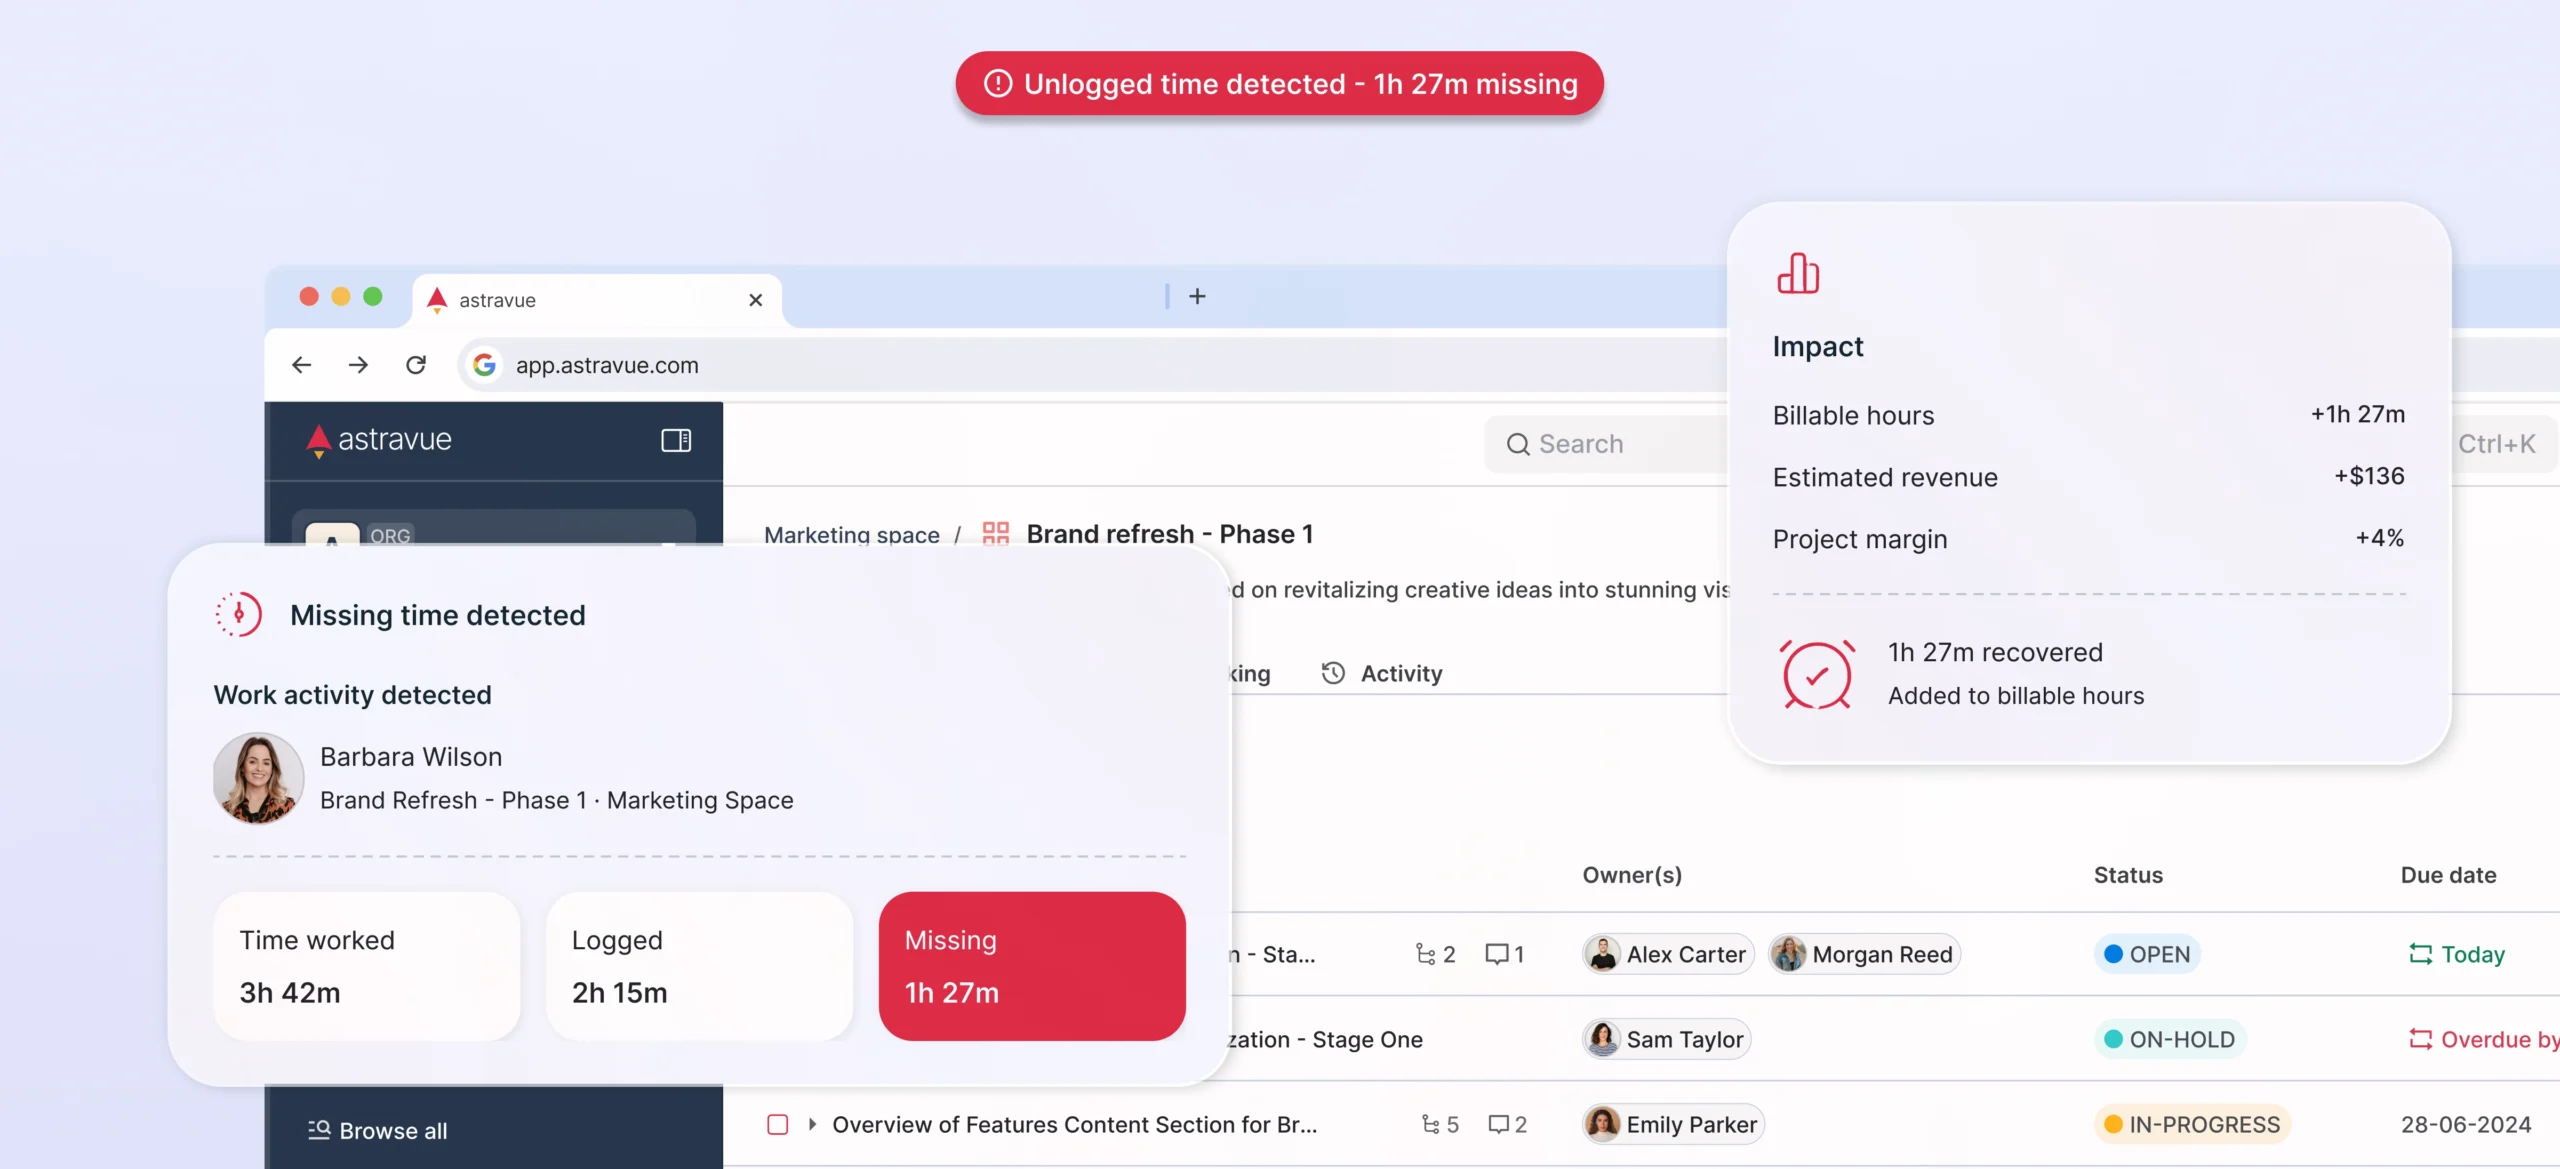The height and width of the screenshot is (1169, 2560).
Task: Tick the Overview of Features task checkbox
Action: (778, 1125)
